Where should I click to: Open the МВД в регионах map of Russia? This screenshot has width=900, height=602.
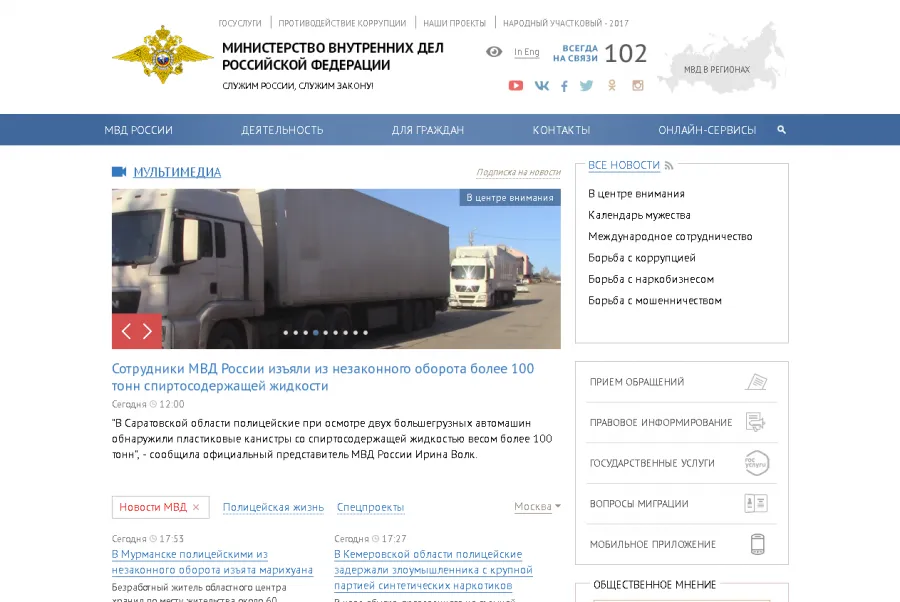pos(723,59)
